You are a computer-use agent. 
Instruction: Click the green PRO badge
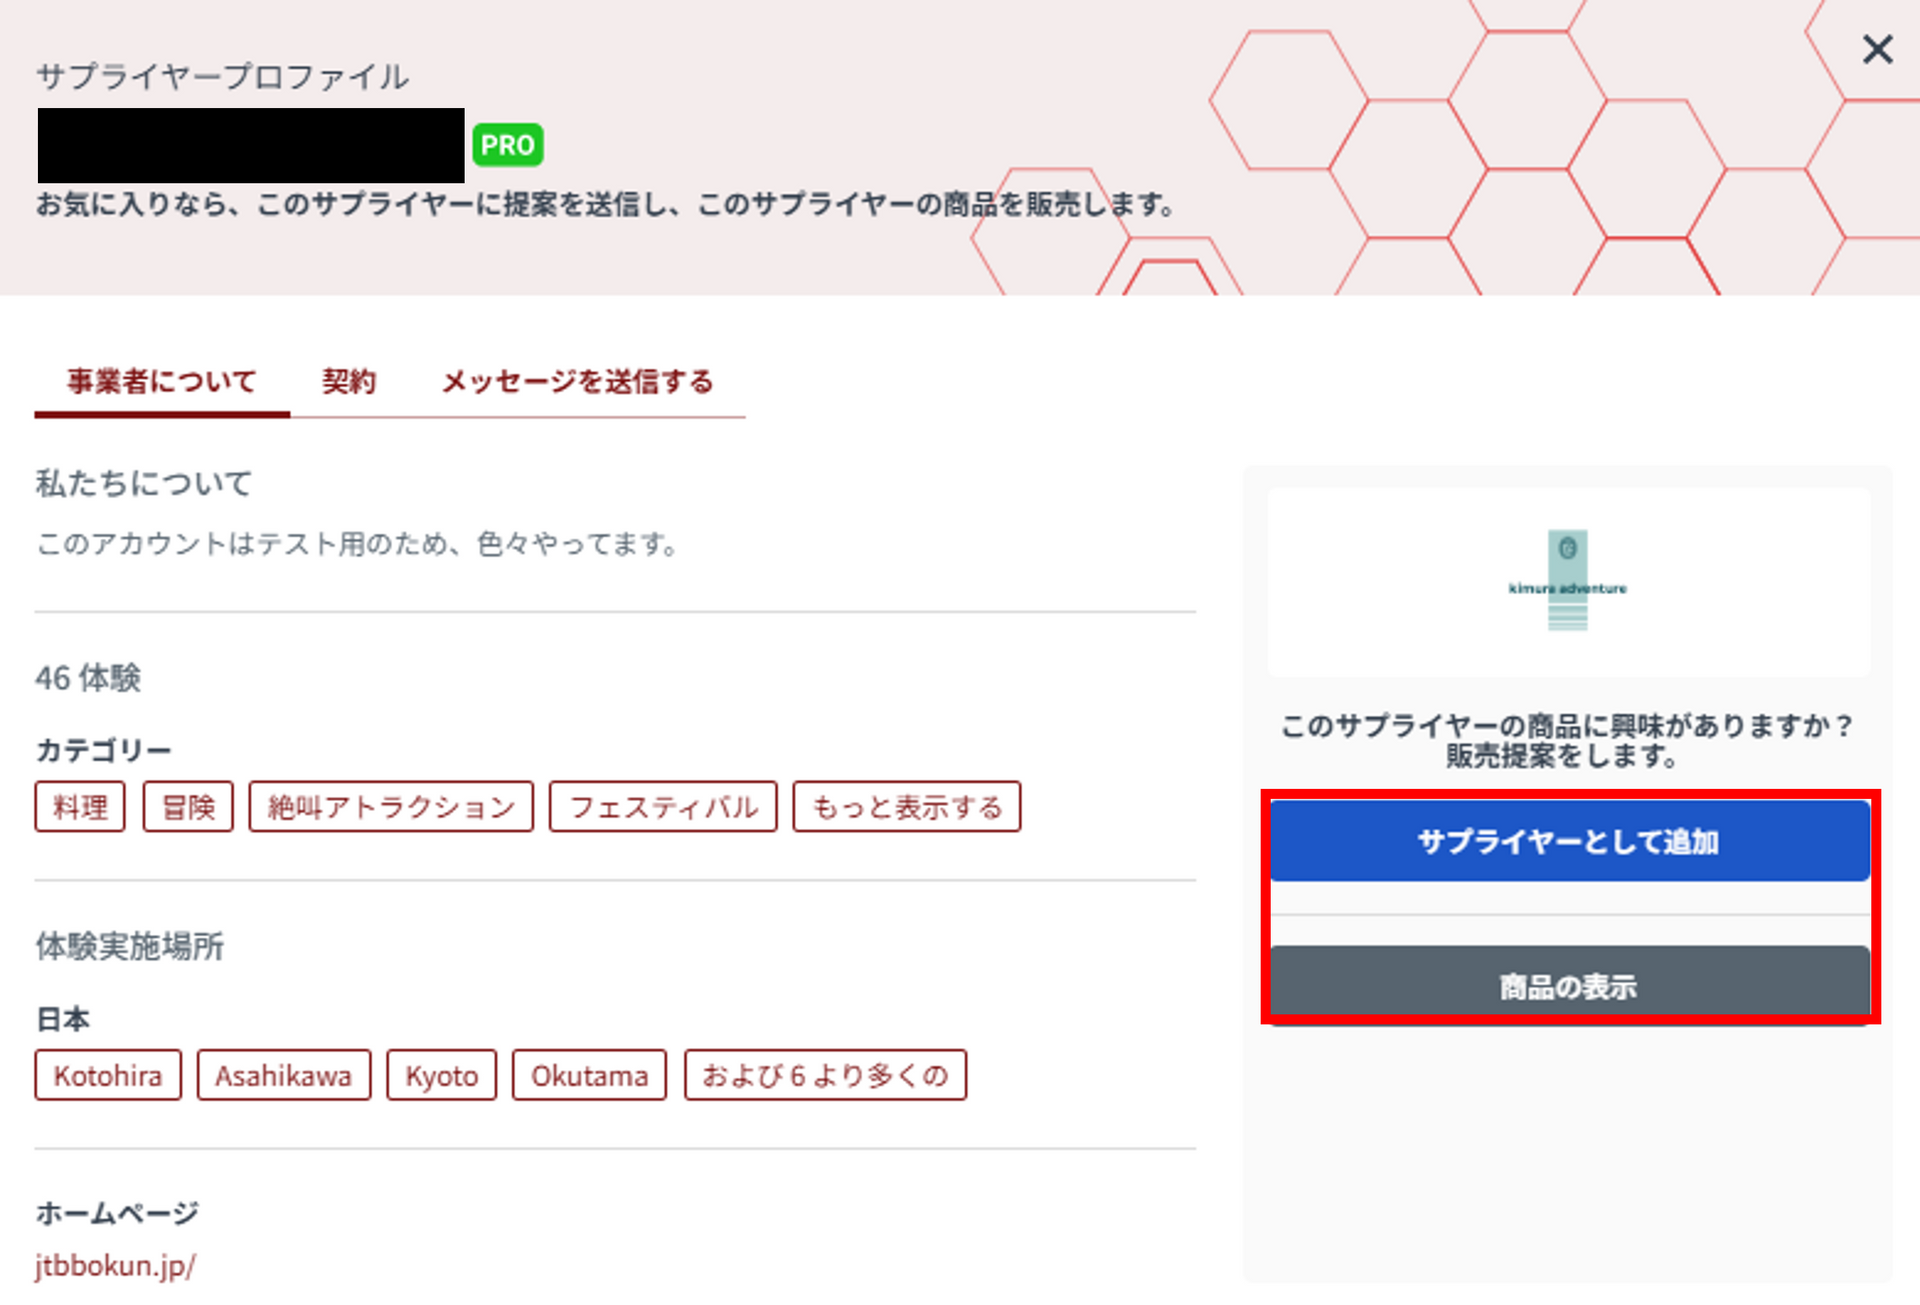[507, 145]
